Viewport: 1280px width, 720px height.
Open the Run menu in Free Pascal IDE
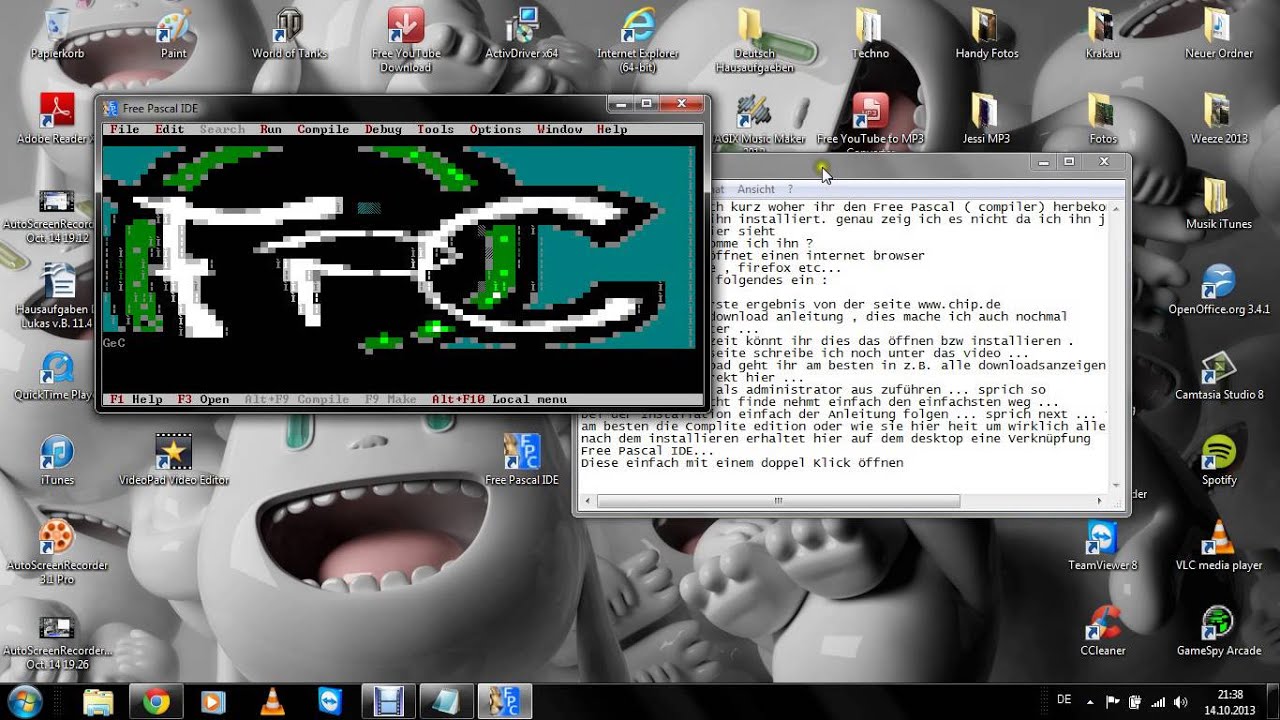tap(271, 129)
